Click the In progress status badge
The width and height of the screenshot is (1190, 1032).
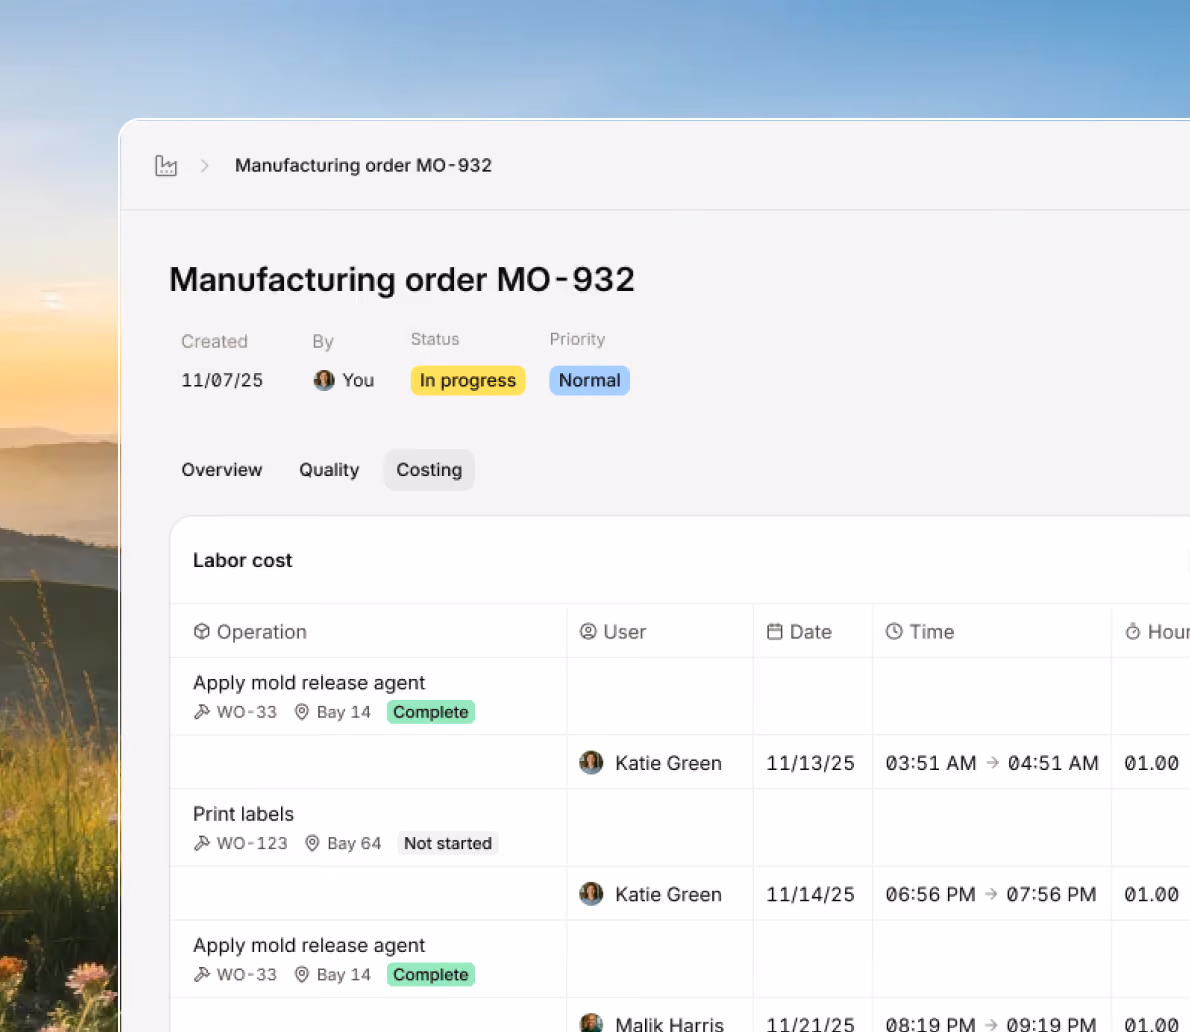click(468, 380)
